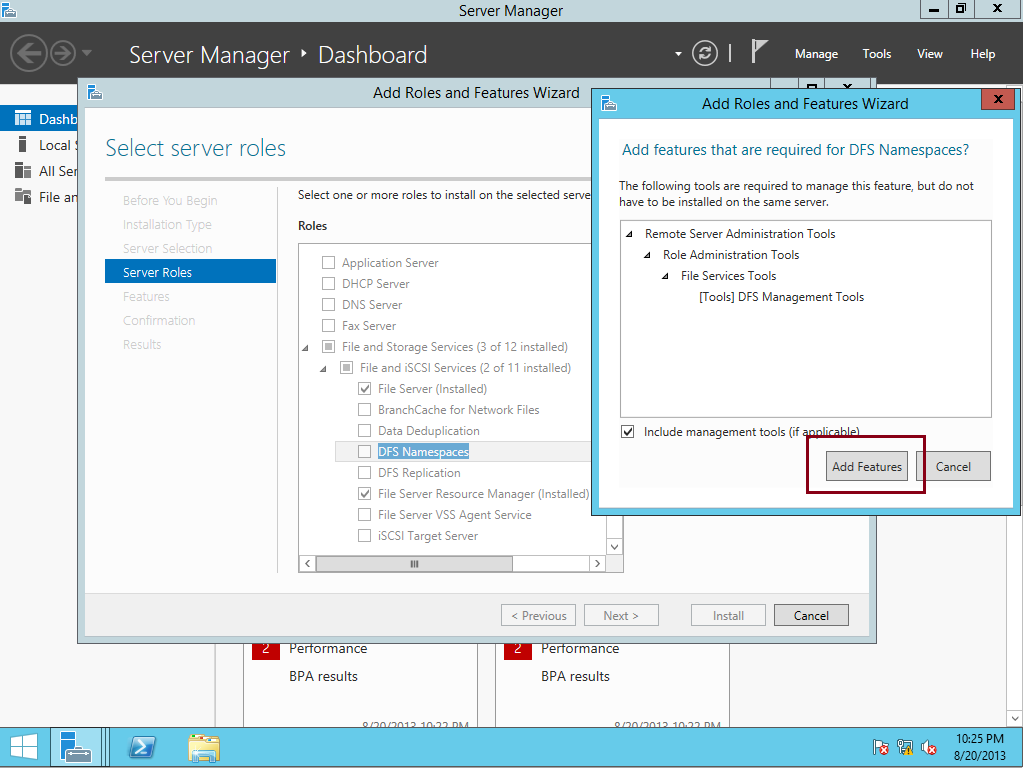
Task: Close the DFS Namespaces features dialog
Action: [x=998, y=99]
